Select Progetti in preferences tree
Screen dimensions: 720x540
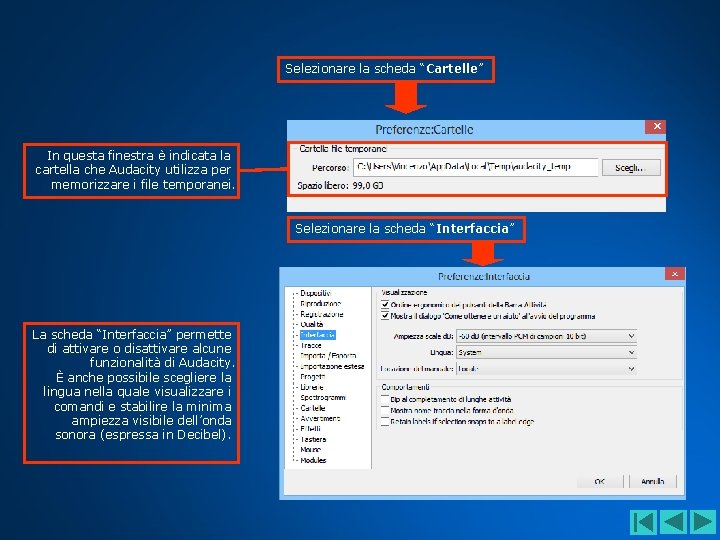tap(313, 377)
